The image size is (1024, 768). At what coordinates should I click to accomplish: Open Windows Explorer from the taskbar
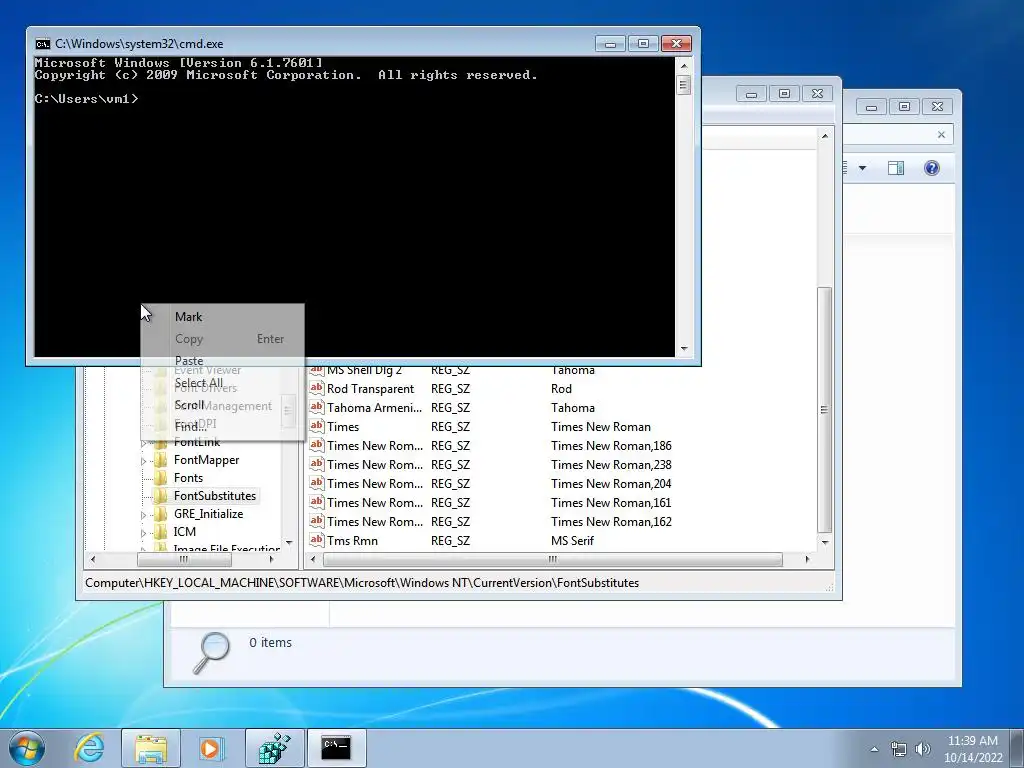tap(151, 748)
